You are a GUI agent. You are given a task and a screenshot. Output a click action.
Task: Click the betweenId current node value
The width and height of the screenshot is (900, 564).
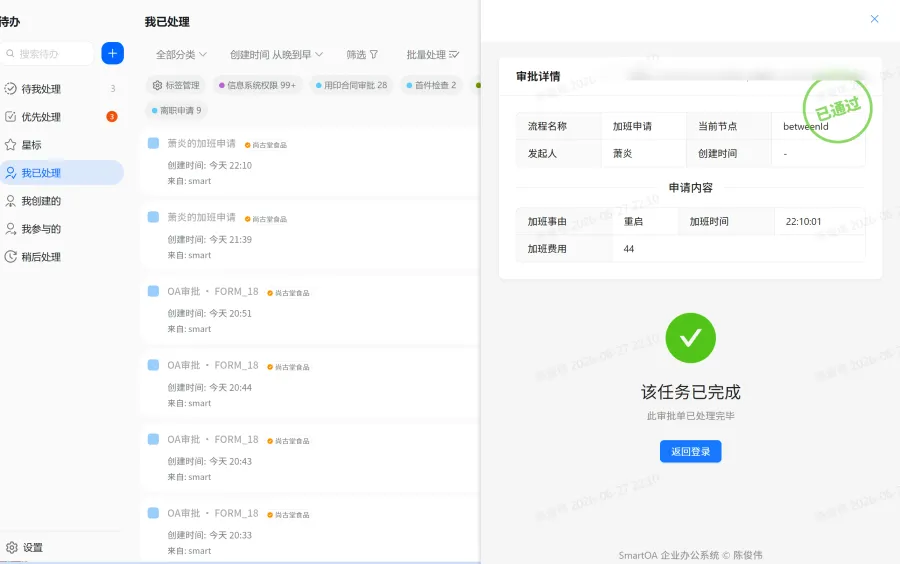tap(805, 126)
